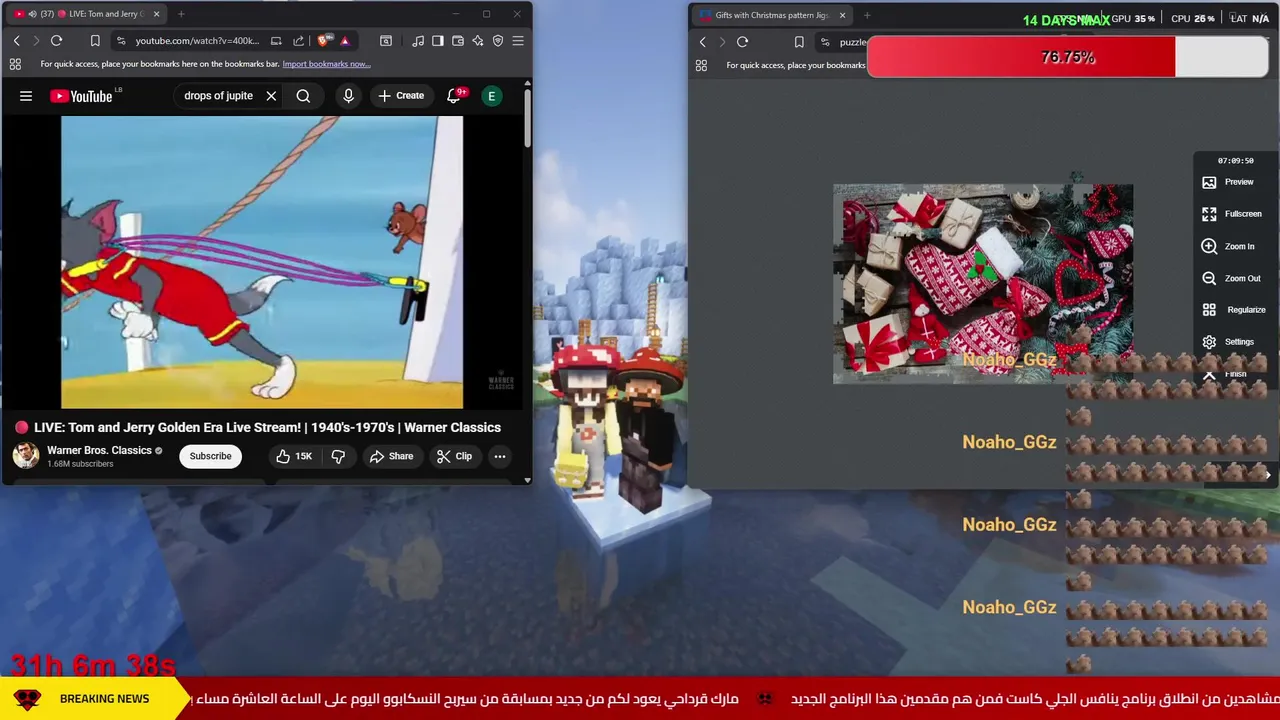Click the Christmas gifts puzzle image
Image resolution: width=1280 pixels, height=720 pixels.
[983, 284]
